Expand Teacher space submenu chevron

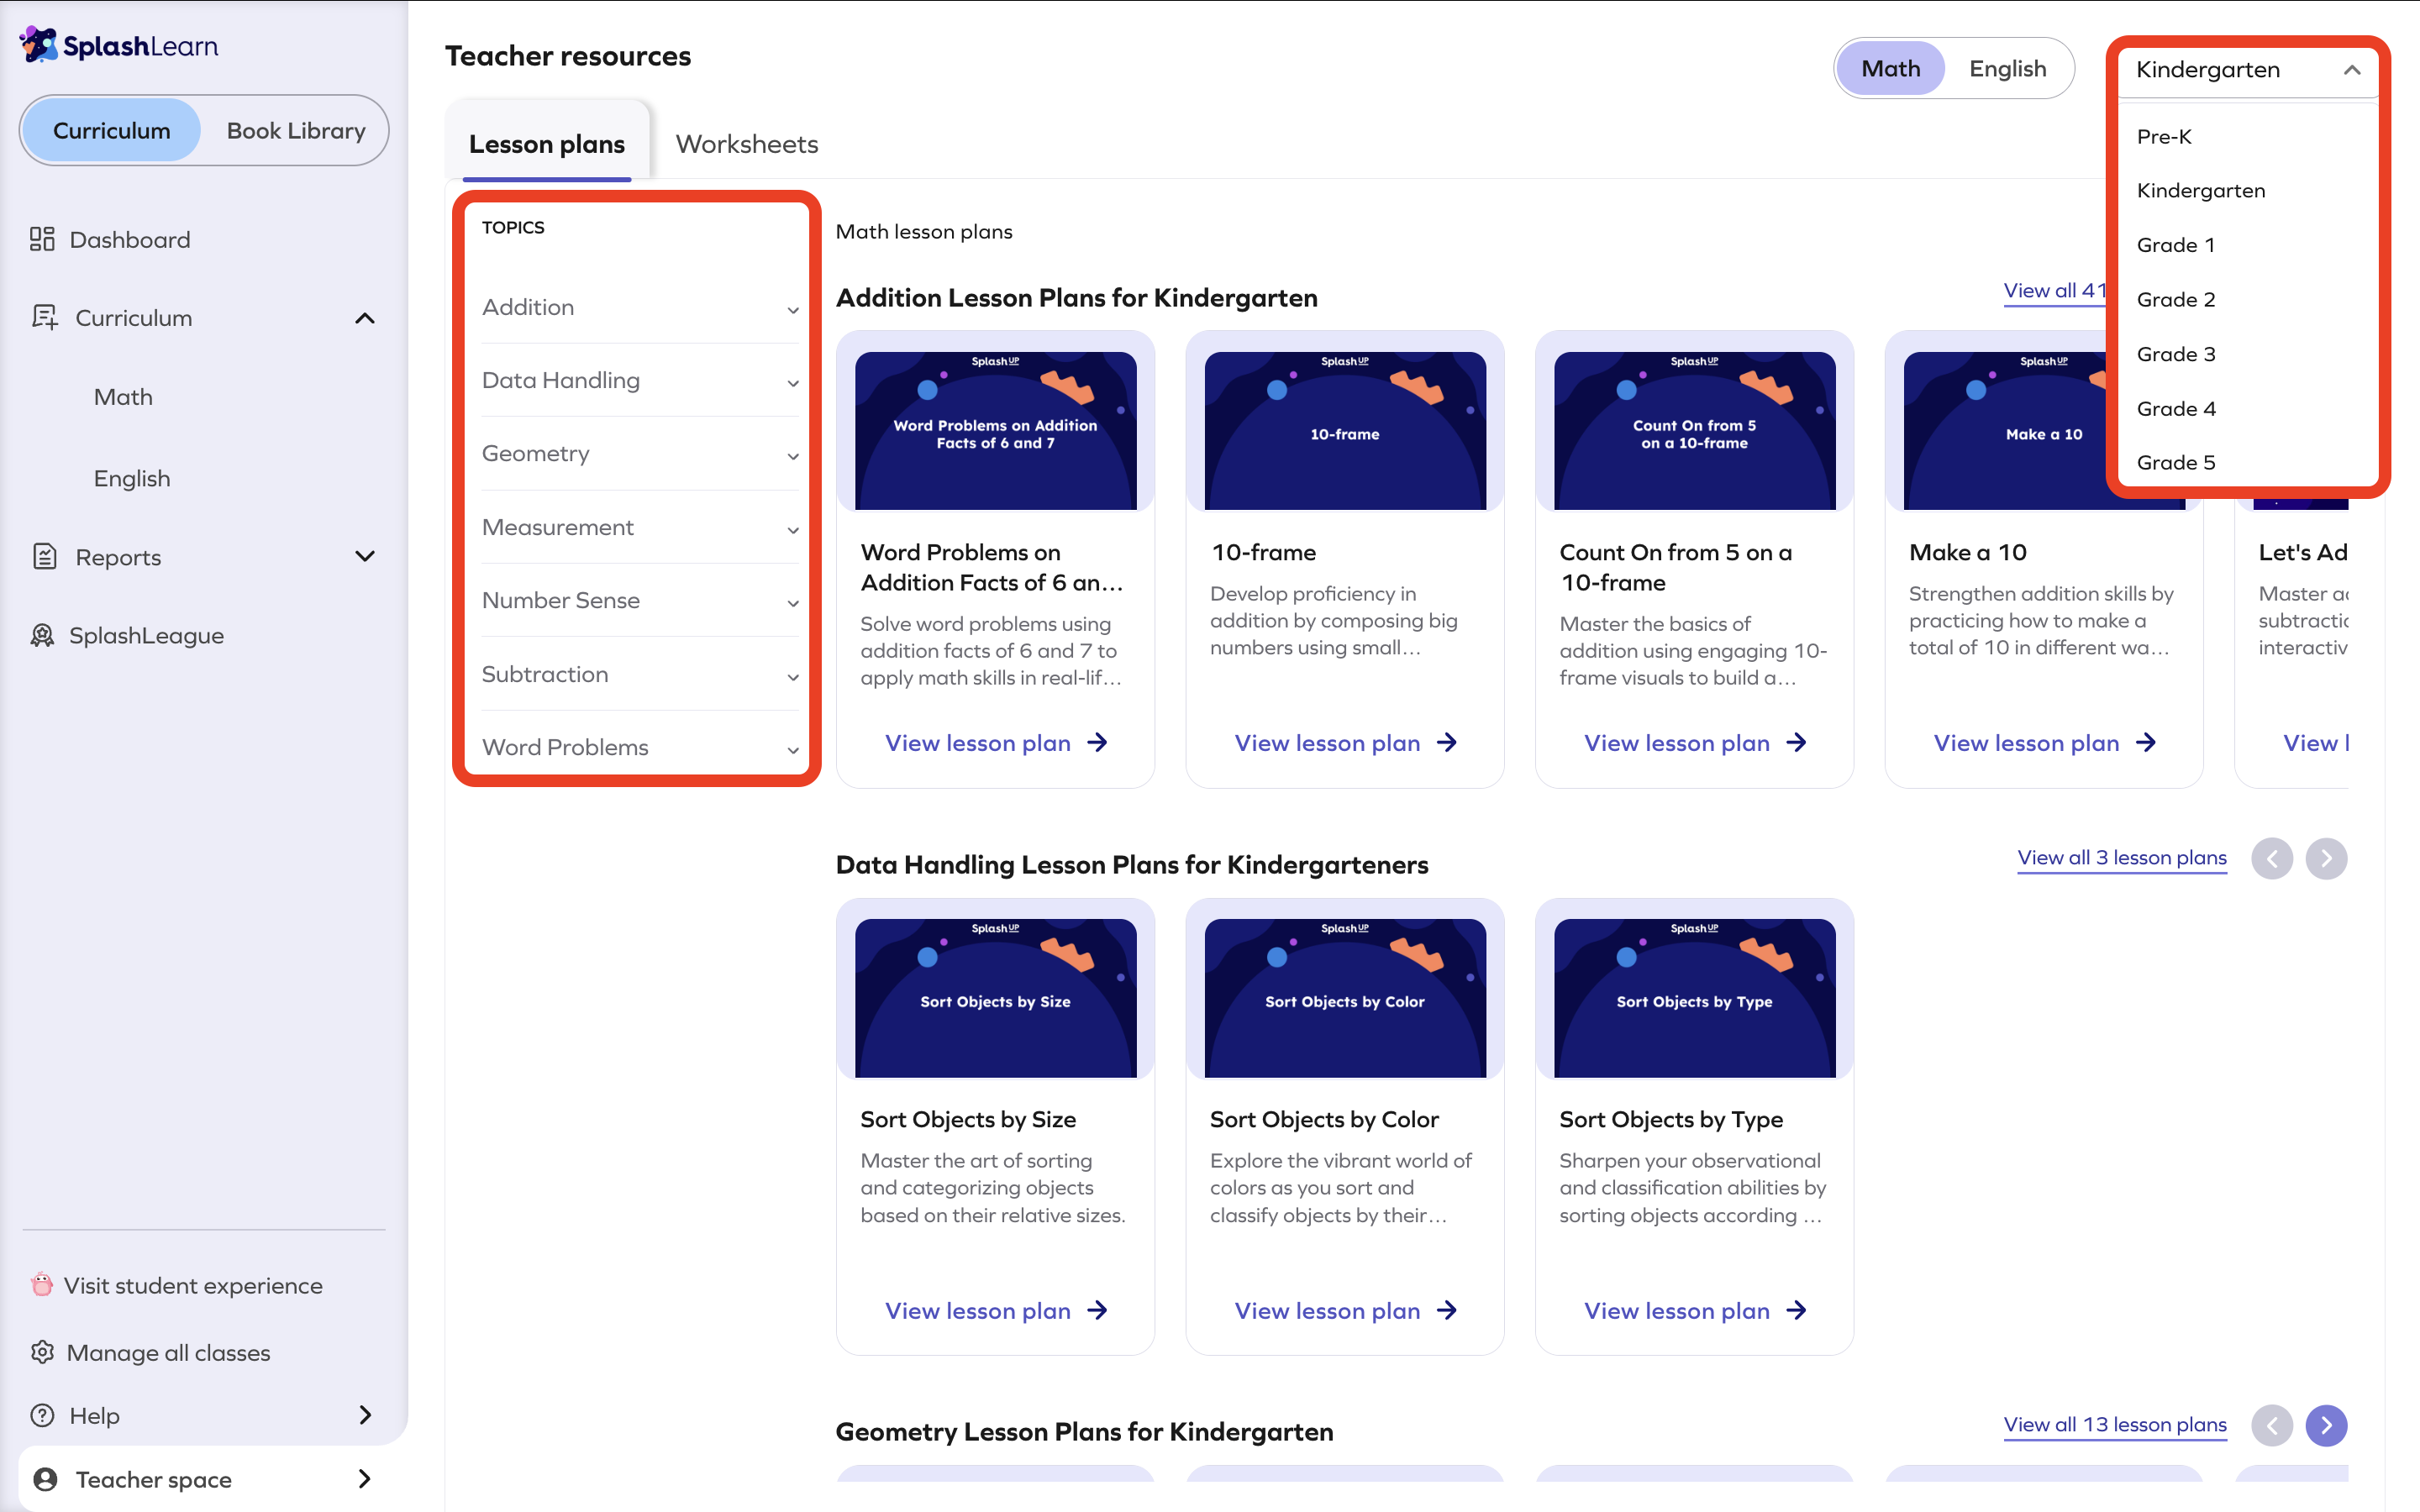[x=365, y=1478]
